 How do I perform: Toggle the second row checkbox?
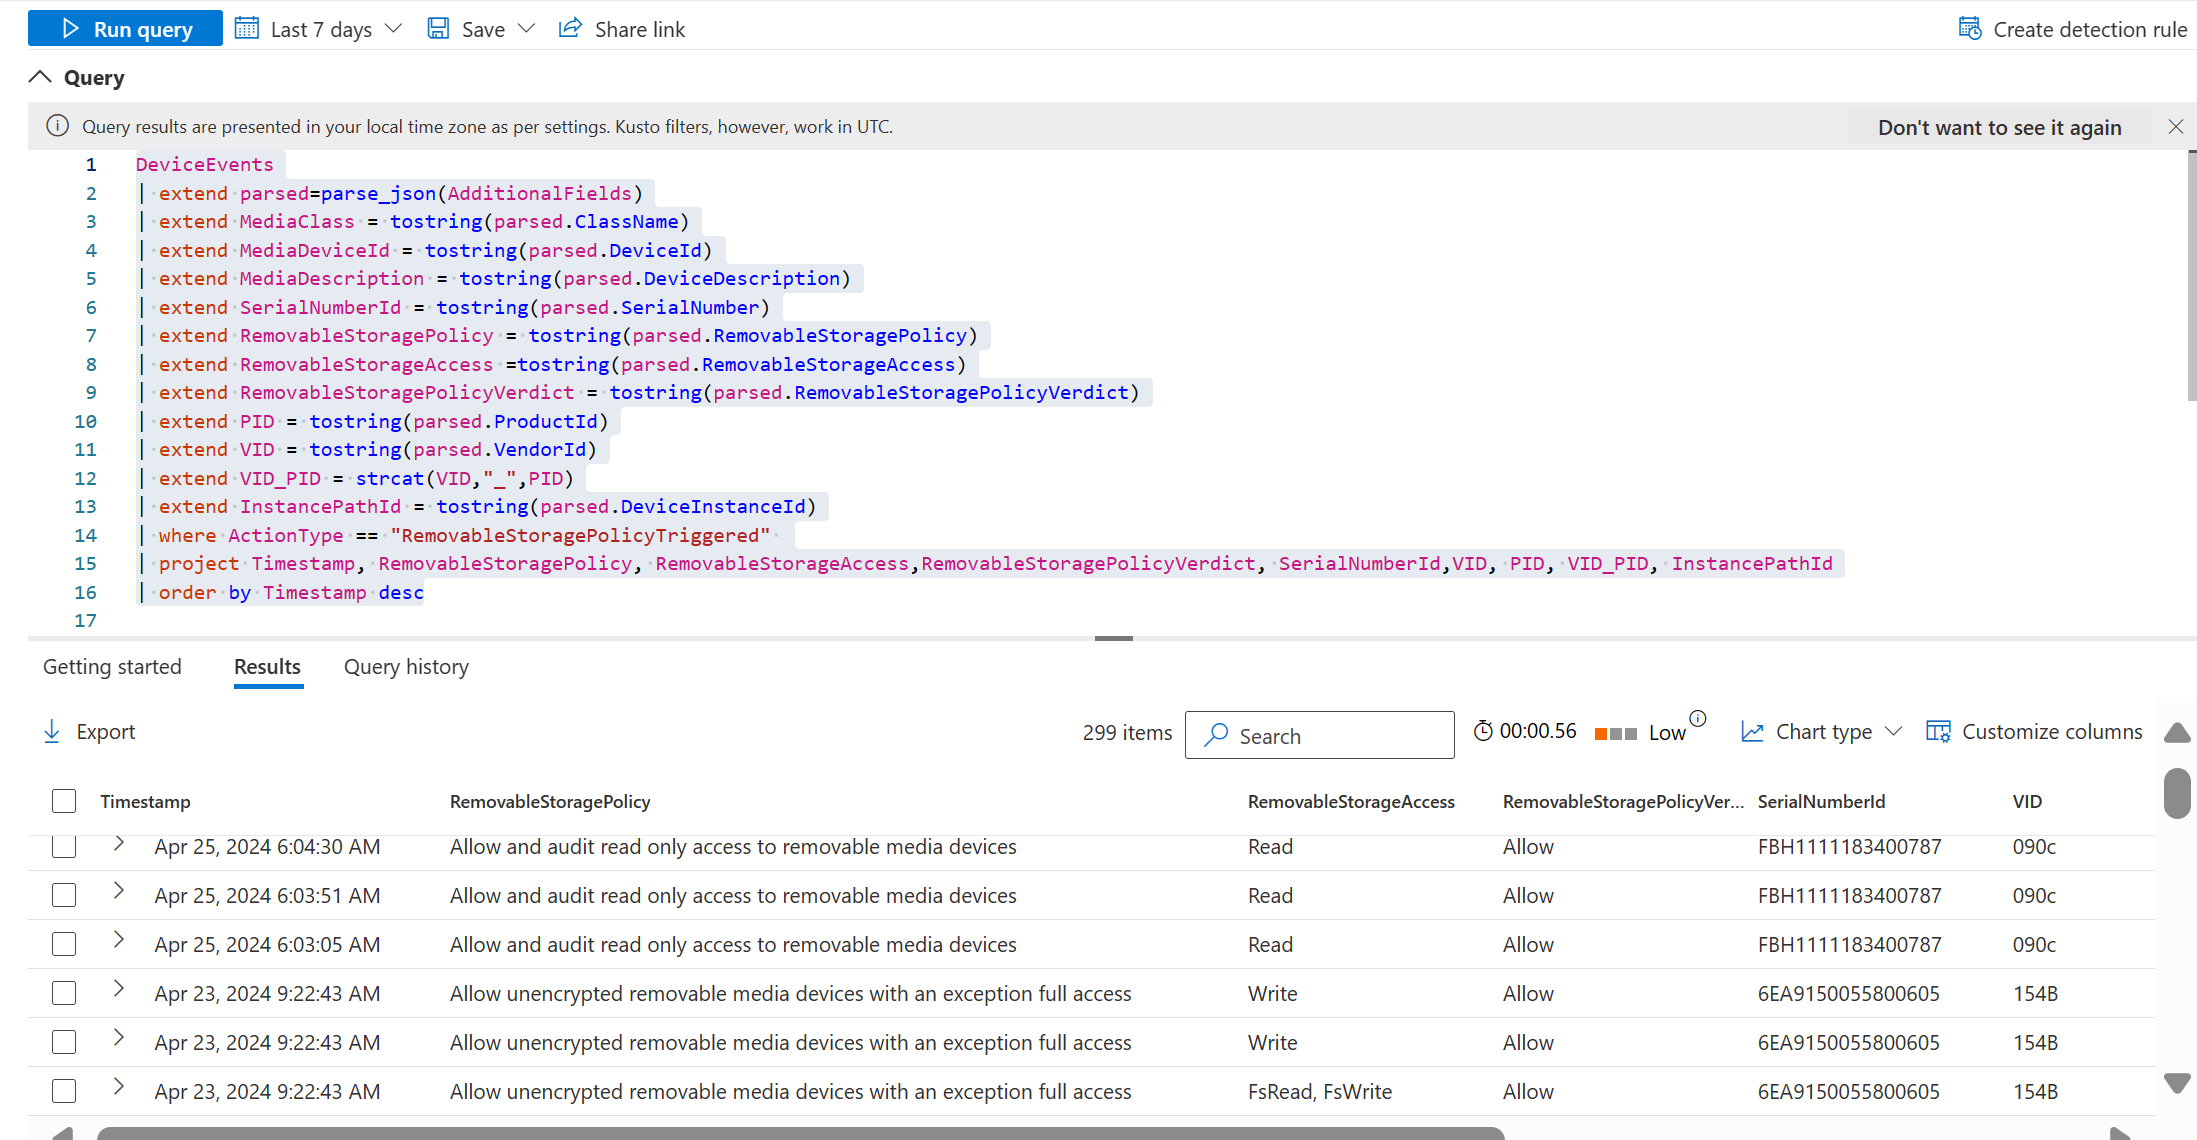pyautogui.click(x=64, y=895)
